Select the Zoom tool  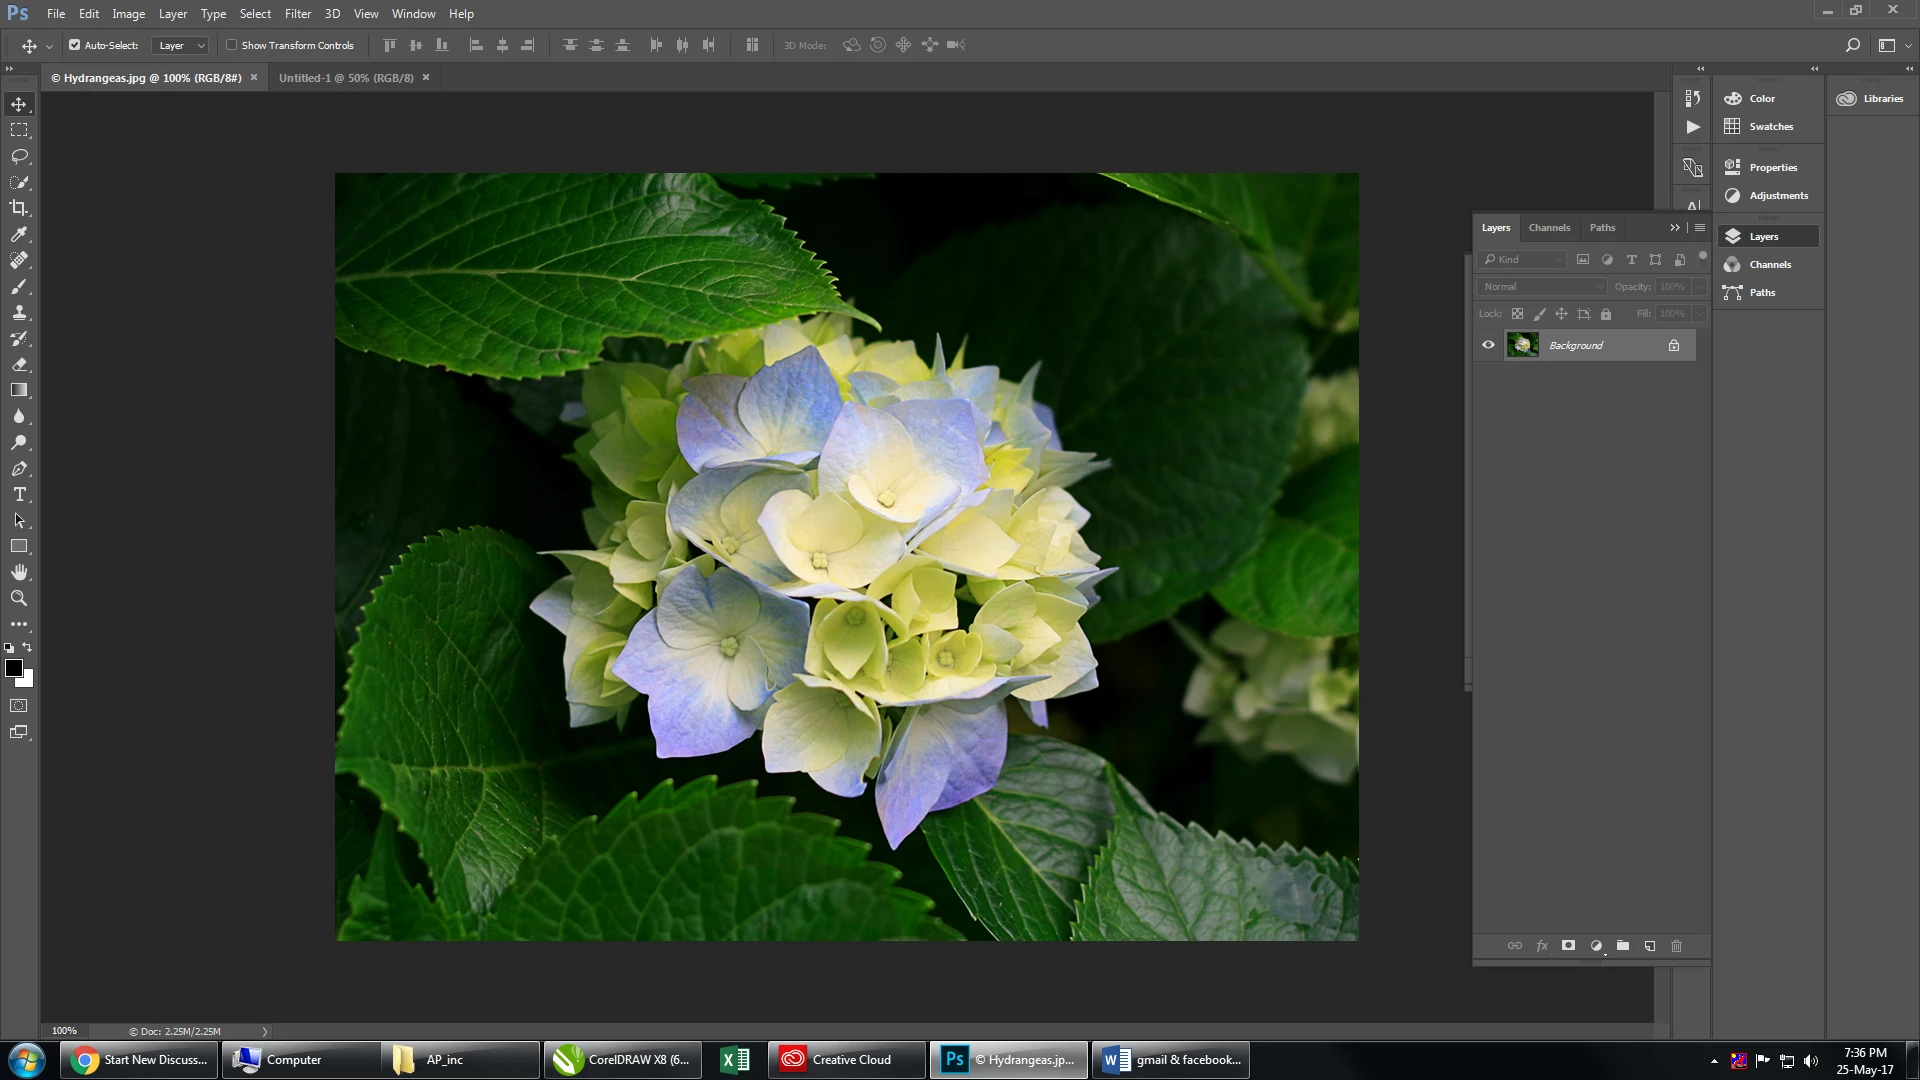pos(19,598)
